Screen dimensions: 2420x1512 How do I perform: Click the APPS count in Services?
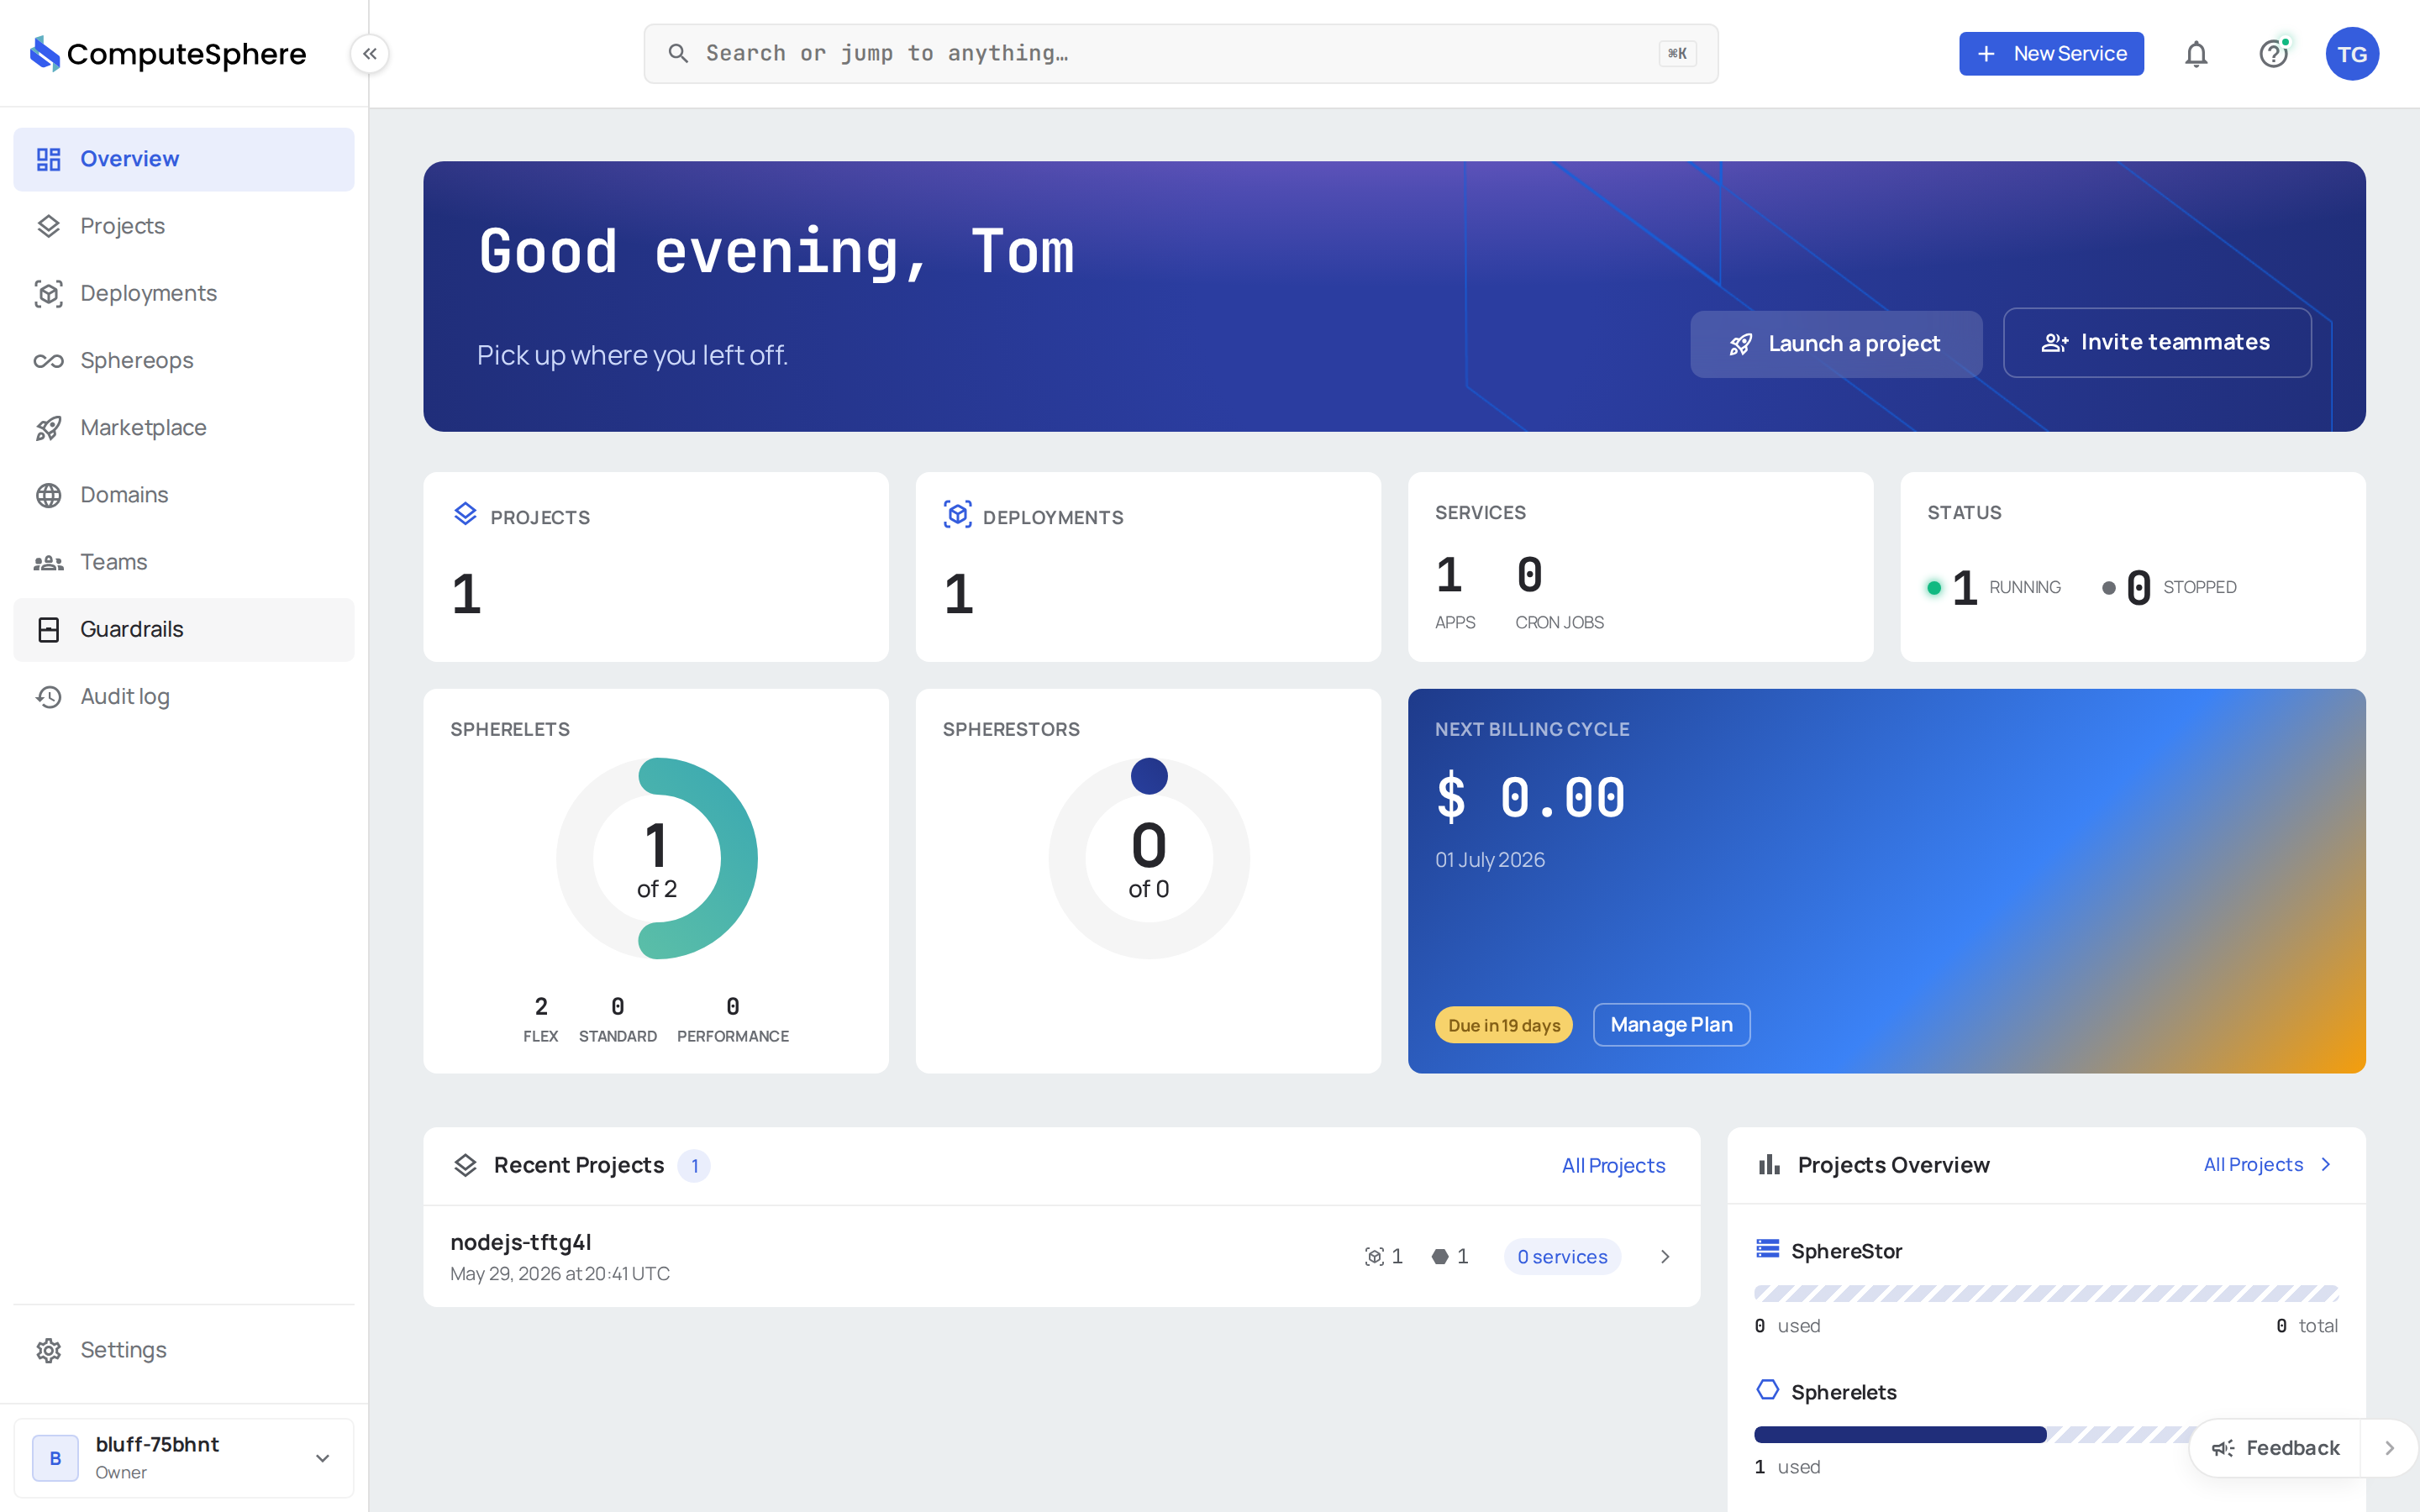tap(1449, 575)
